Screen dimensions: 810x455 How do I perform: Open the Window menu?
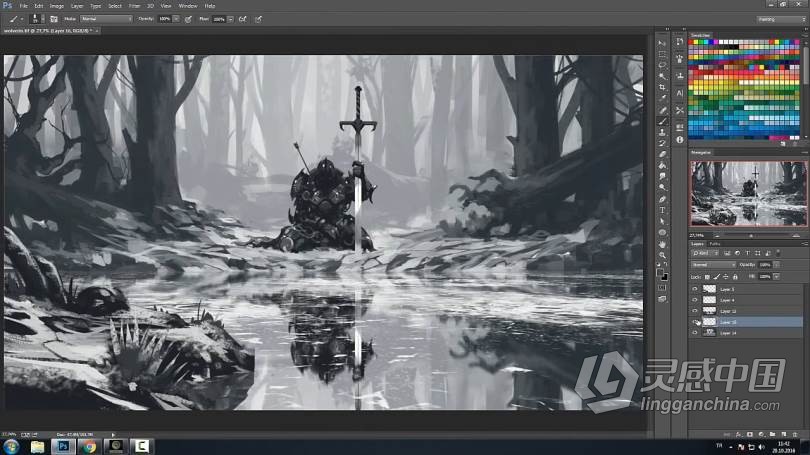coord(188,6)
